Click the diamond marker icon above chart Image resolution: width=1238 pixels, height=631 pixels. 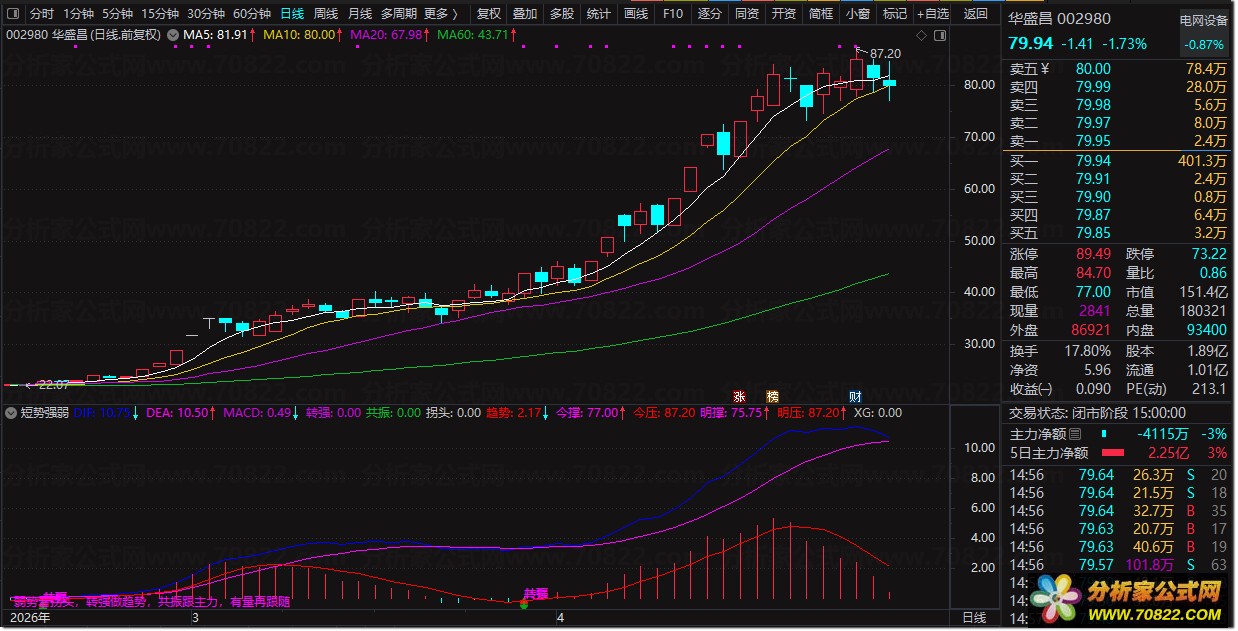pos(921,35)
